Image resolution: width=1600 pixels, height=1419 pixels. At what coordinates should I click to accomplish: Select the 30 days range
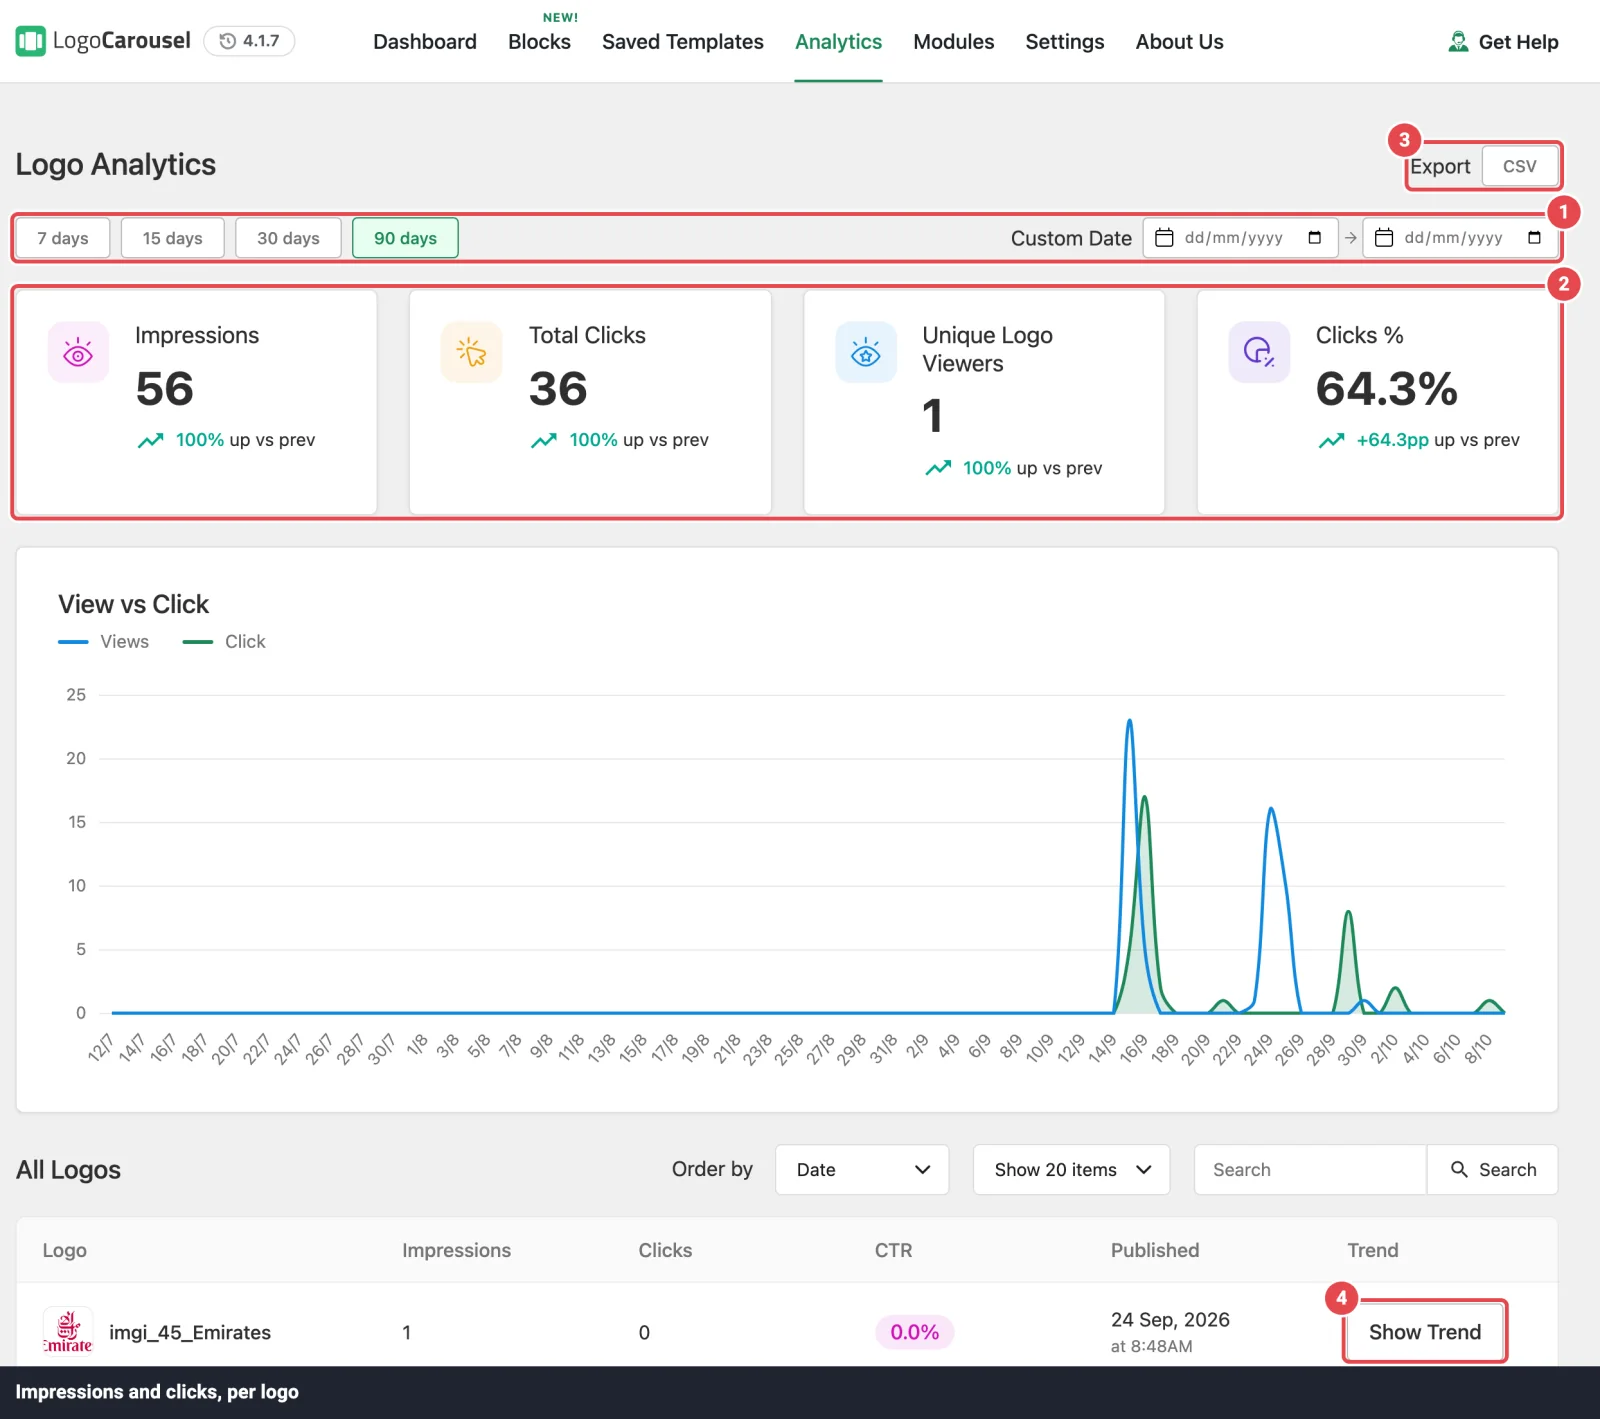point(288,238)
